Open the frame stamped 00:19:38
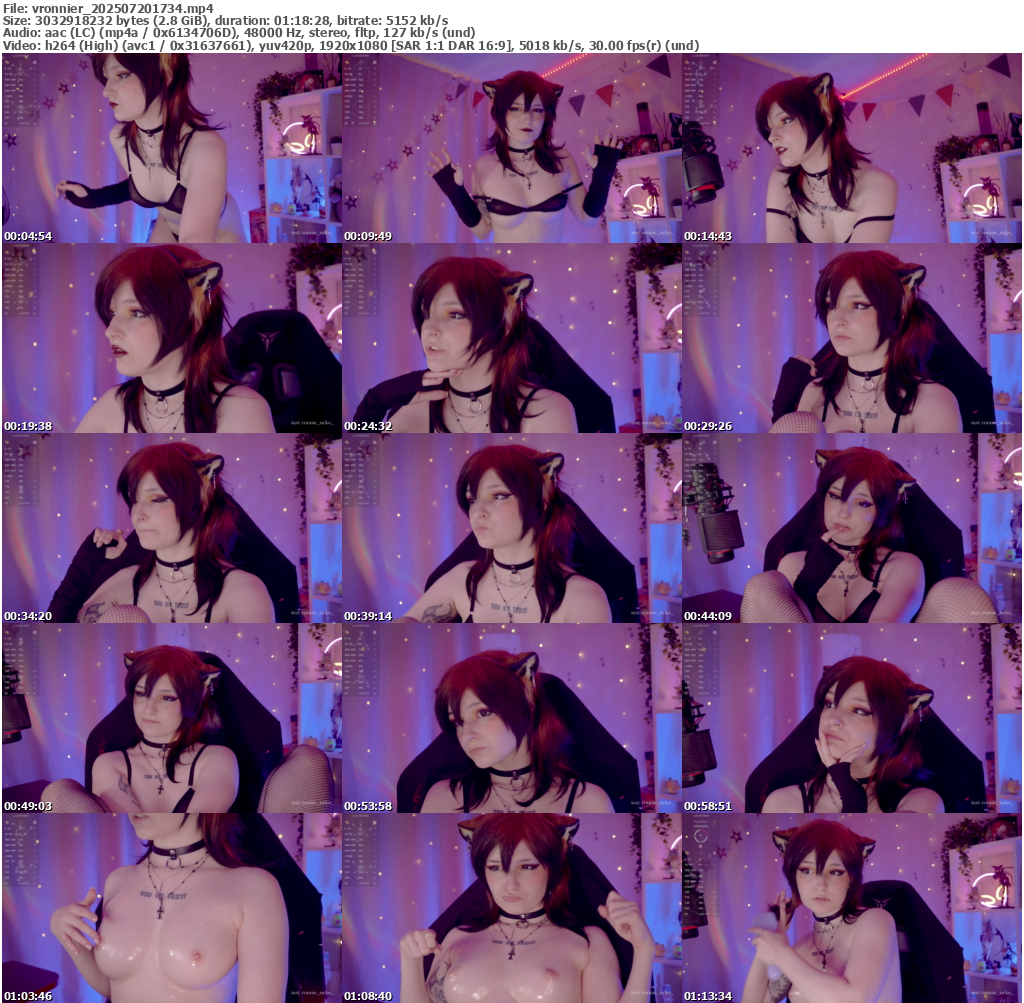 pos(172,338)
